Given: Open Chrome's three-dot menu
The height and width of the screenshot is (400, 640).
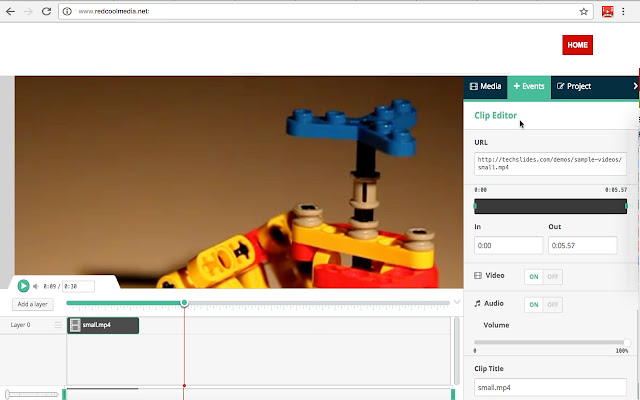Looking at the screenshot, I should click(x=628, y=12).
